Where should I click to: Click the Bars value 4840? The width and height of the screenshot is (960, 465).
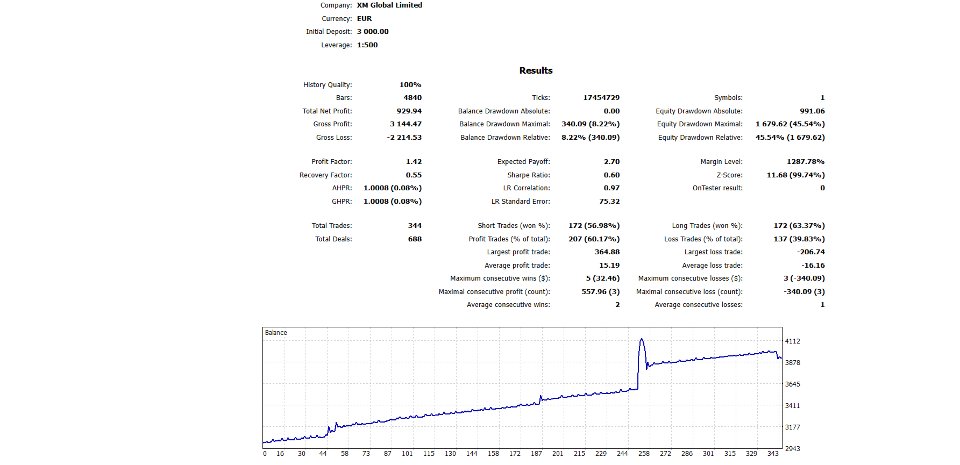413,98
